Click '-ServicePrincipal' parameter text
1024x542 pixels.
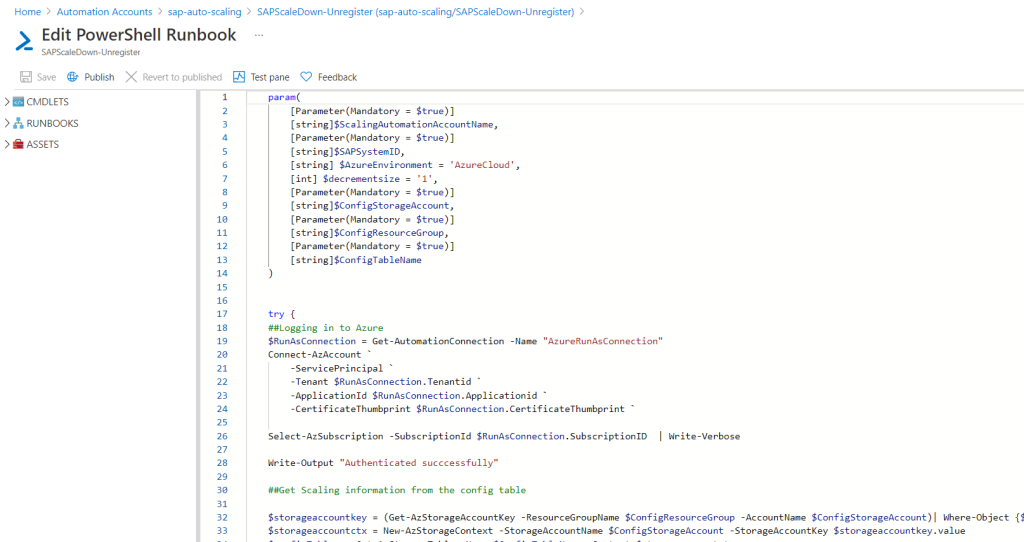336,368
